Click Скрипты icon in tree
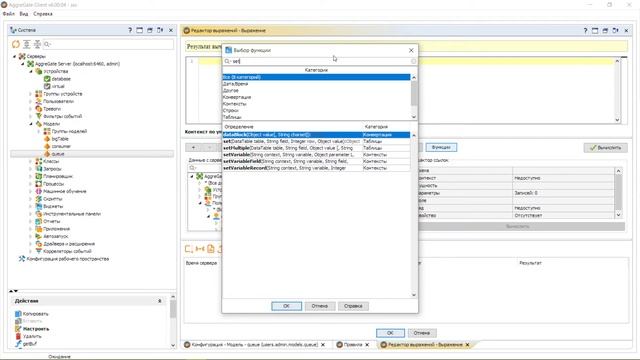640x360 pixels. (39, 199)
